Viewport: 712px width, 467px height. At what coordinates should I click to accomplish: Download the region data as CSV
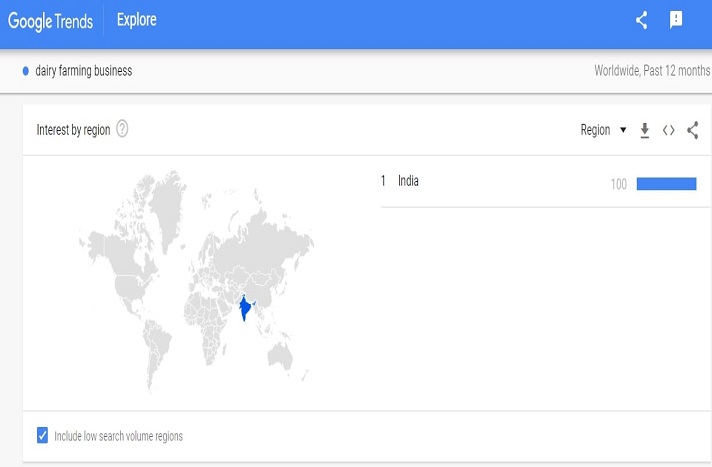[x=645, y=130]
